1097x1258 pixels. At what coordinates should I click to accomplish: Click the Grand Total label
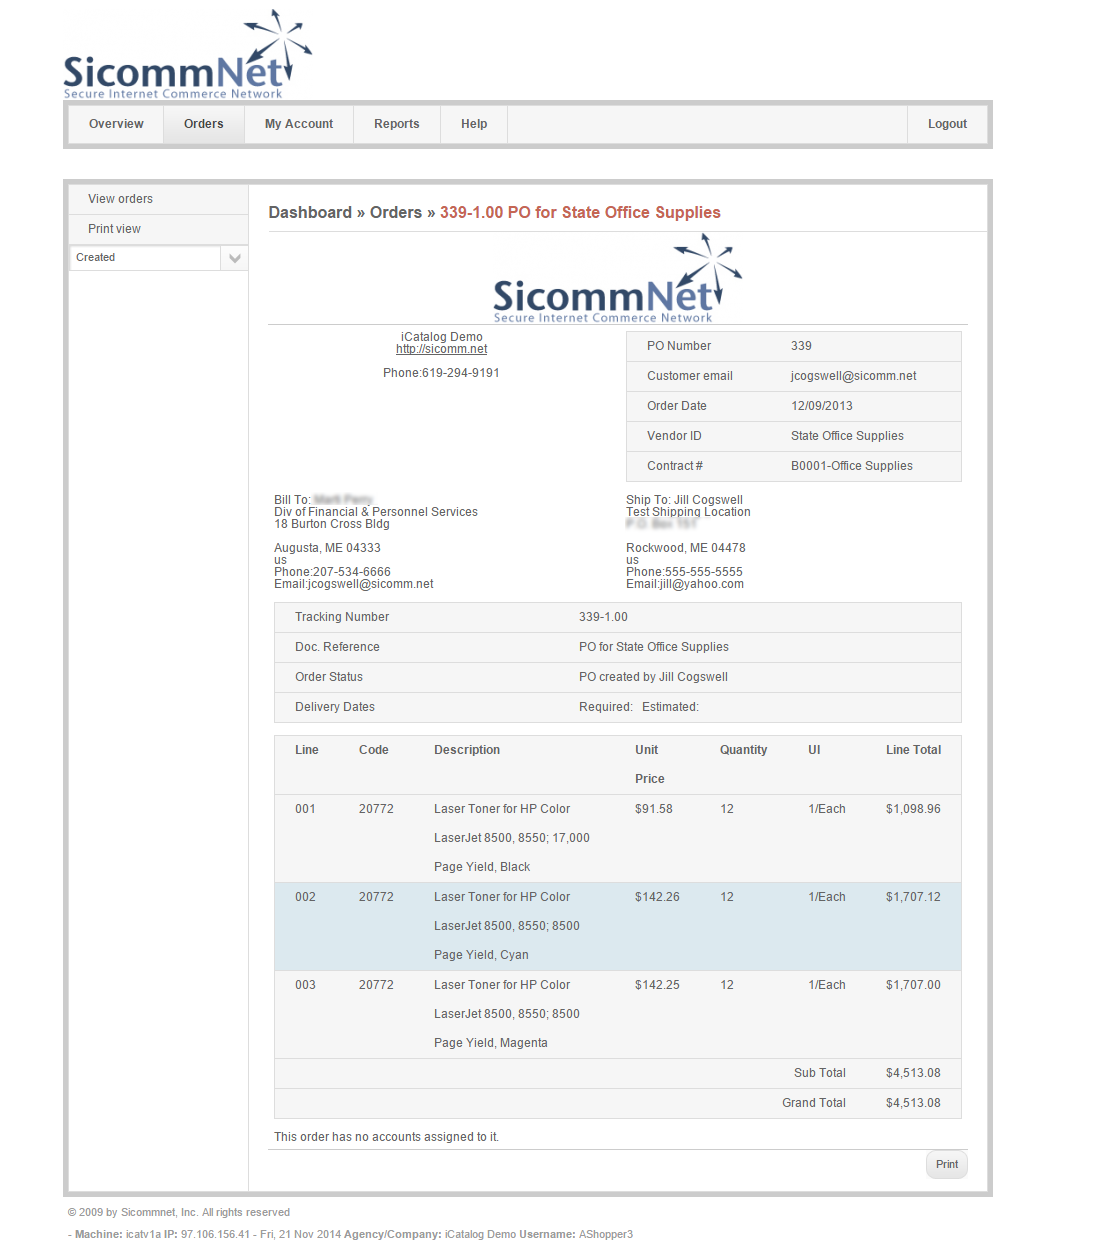click(x=814, y=1103)
